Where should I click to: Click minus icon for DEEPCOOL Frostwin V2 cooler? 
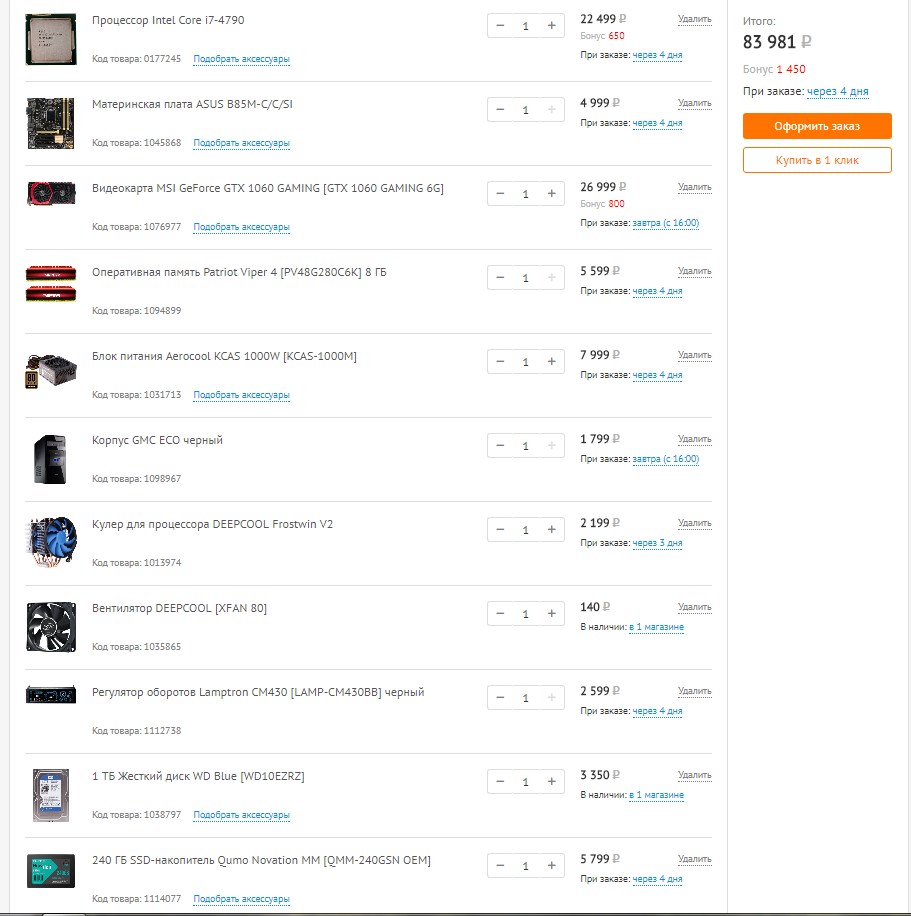[x=500, y=530]
